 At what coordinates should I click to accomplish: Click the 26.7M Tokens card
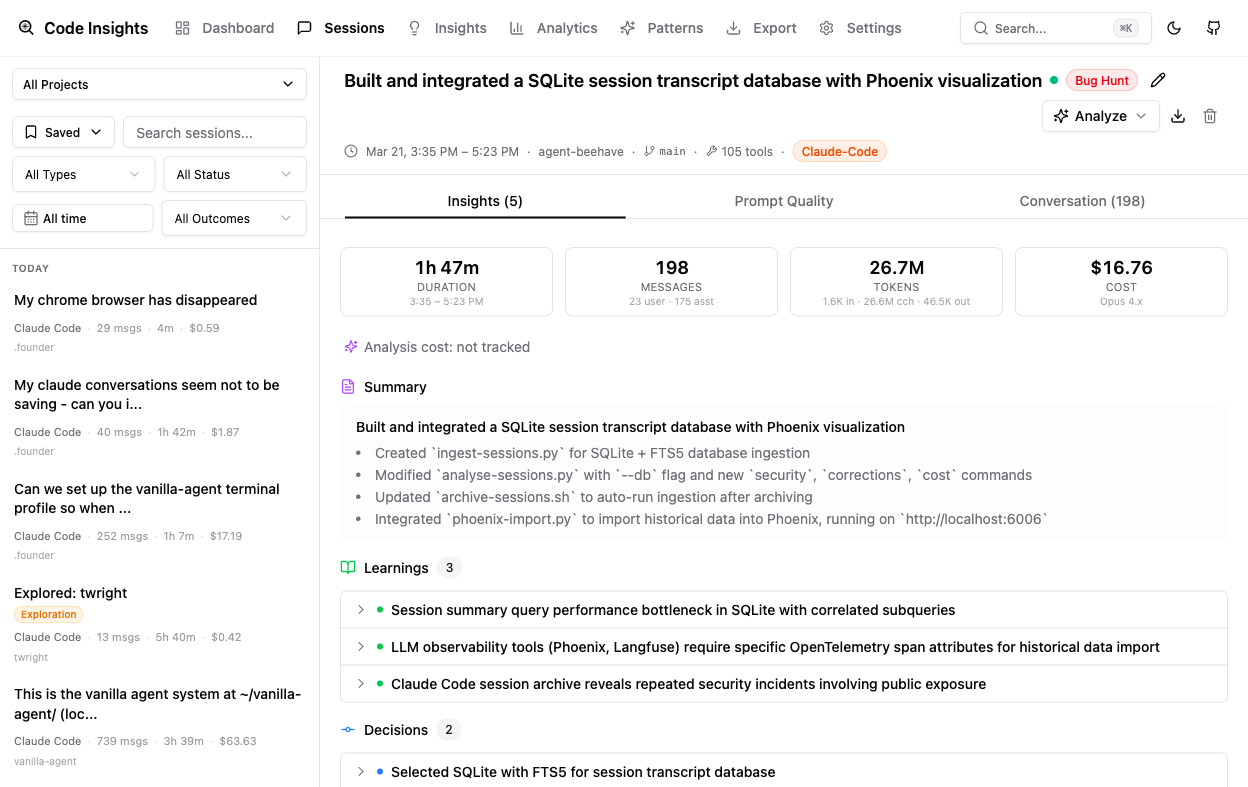(x=896, y=282)
